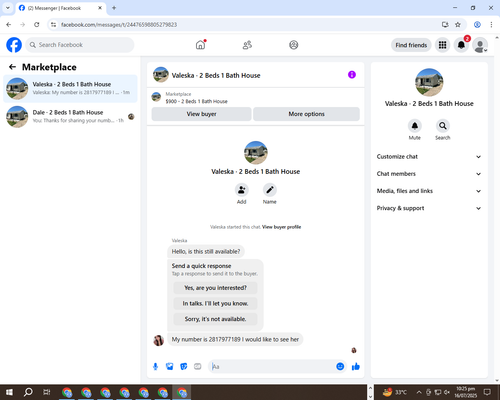Select the Messenger | Facebook browser tab
Image resolution: width=500 pixels, height=400 pixels.
coord(61,8)
